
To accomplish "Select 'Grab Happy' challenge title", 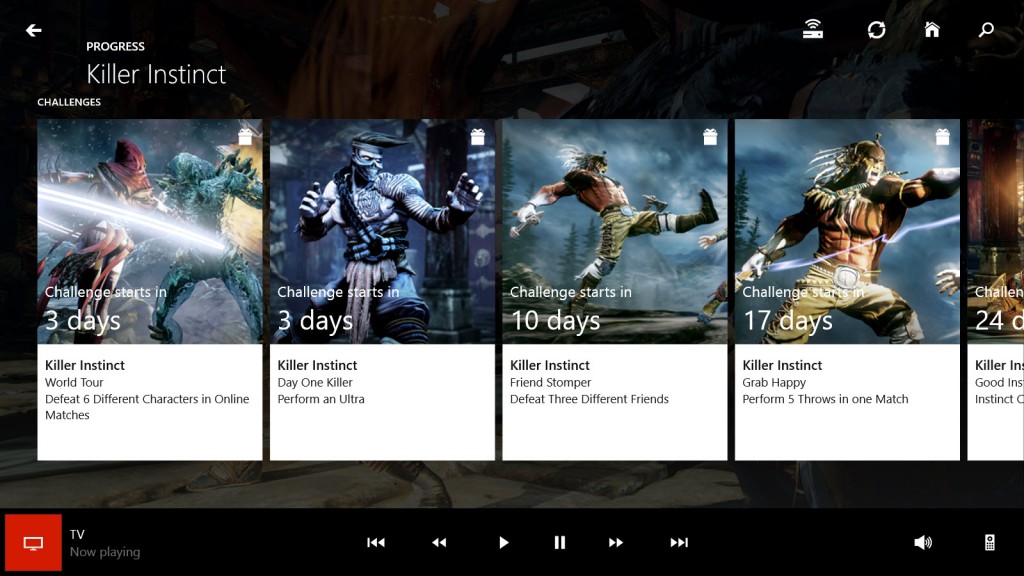I will [x=774, y=383].
